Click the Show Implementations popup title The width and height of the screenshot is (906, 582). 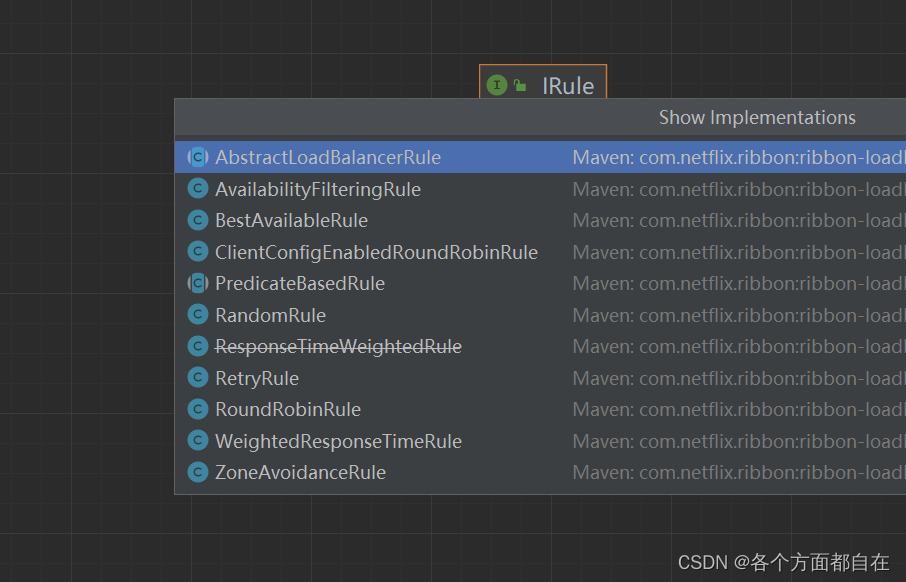757,118
